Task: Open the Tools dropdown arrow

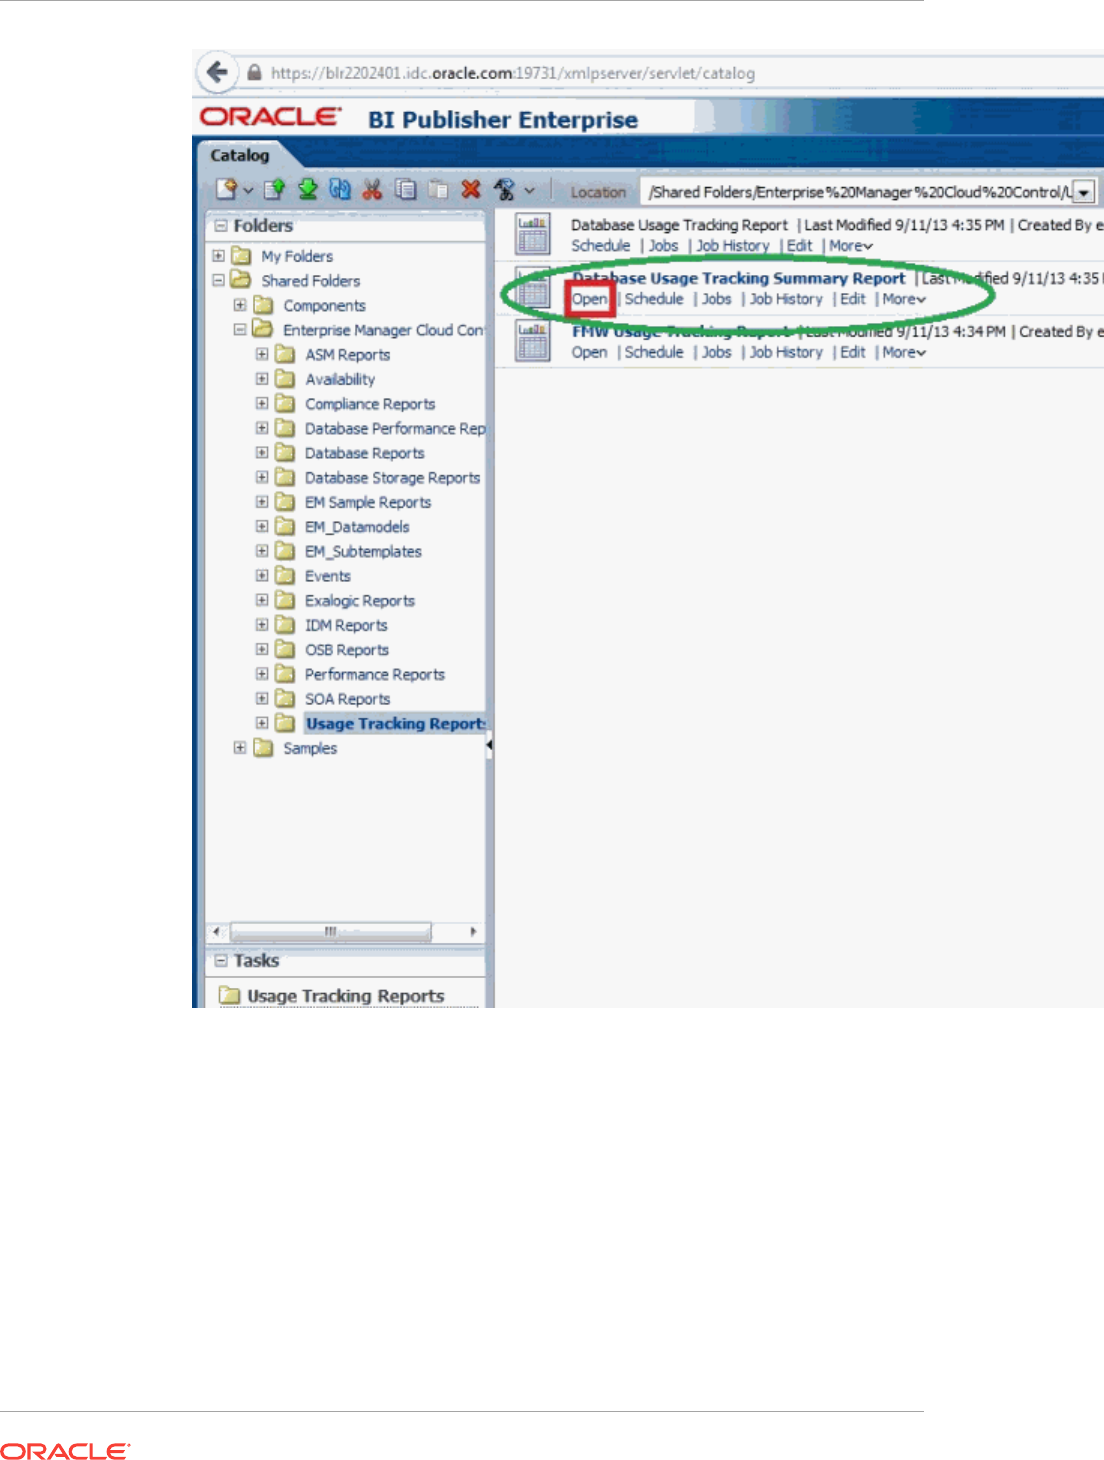Action: pyautogui.click(x=529, y=190)
